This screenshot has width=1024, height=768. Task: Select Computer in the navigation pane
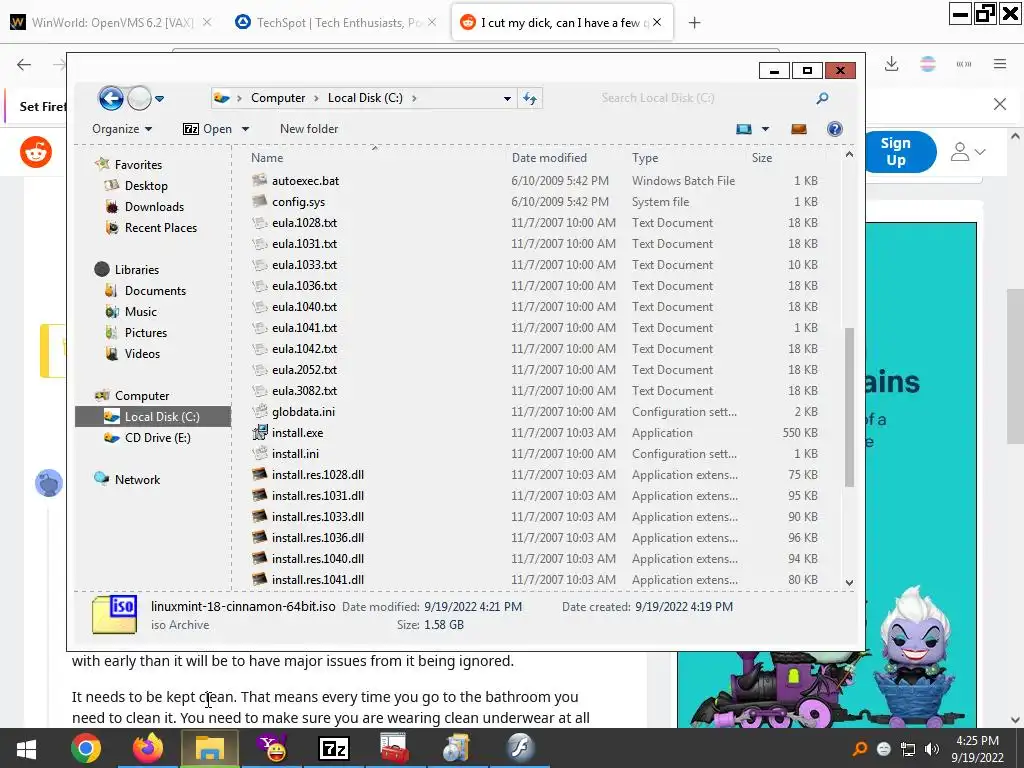142,396
